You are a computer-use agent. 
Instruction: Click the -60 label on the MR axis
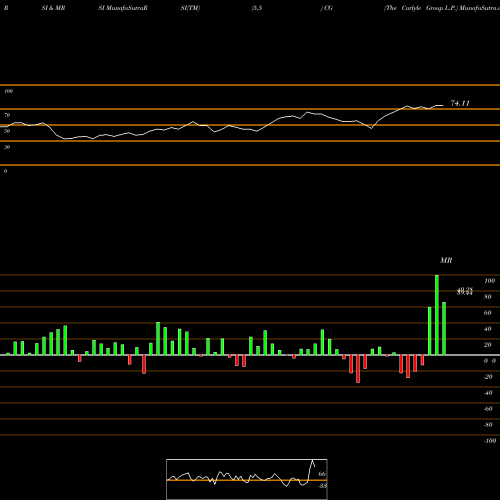click(x=488, y=409)
